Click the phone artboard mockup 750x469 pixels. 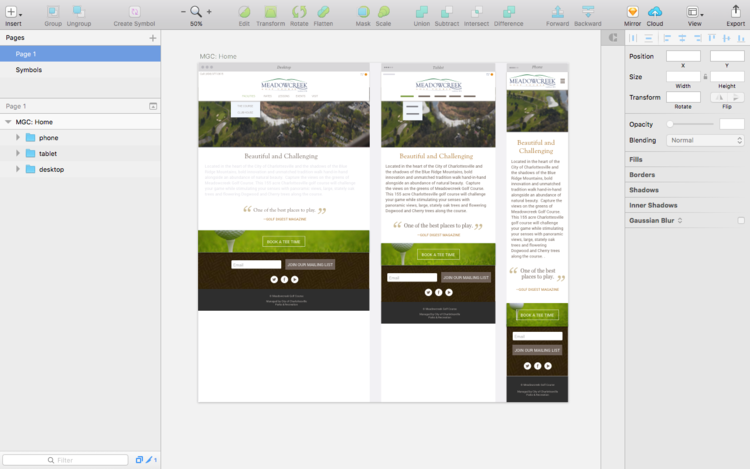point(537,233)
